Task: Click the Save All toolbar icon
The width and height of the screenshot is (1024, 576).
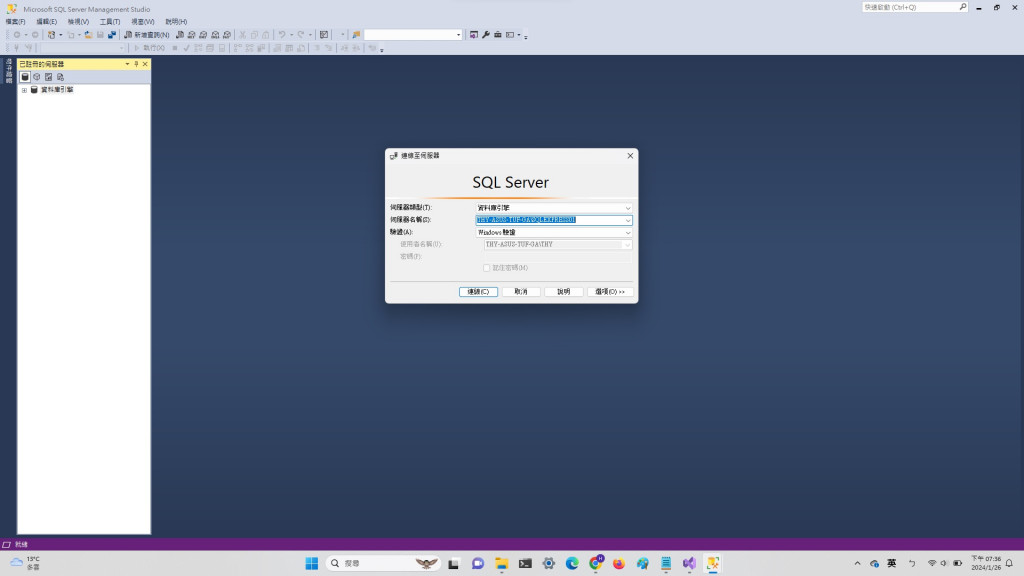Action: tap(112, 35)
